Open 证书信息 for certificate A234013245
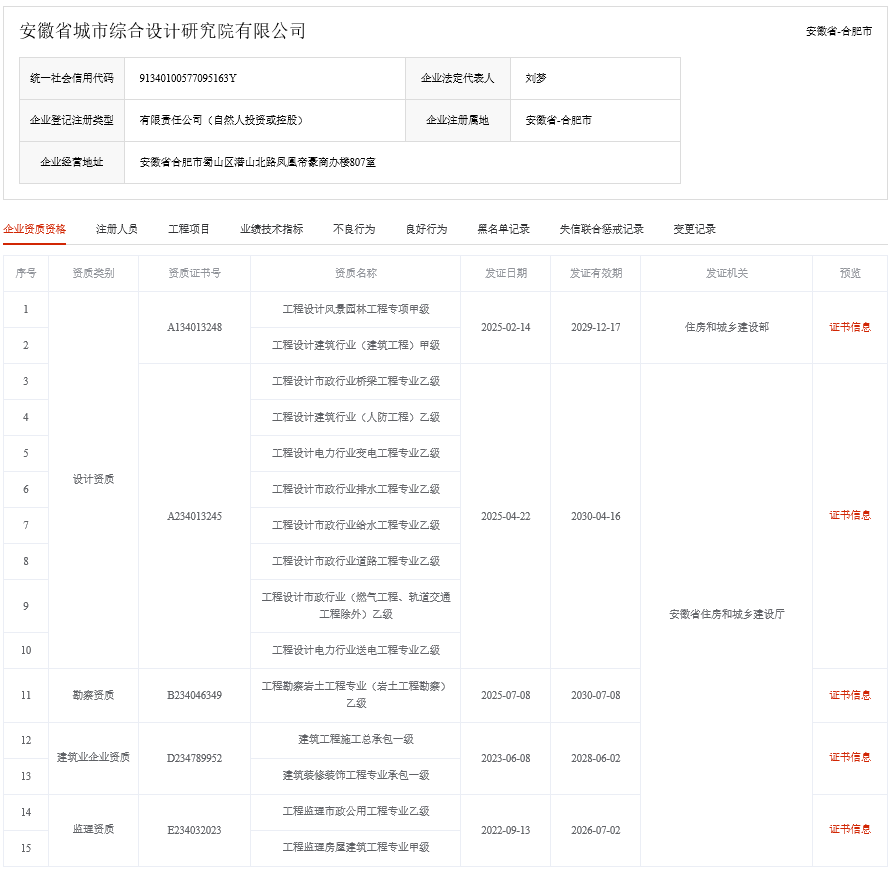 point(849,515)
